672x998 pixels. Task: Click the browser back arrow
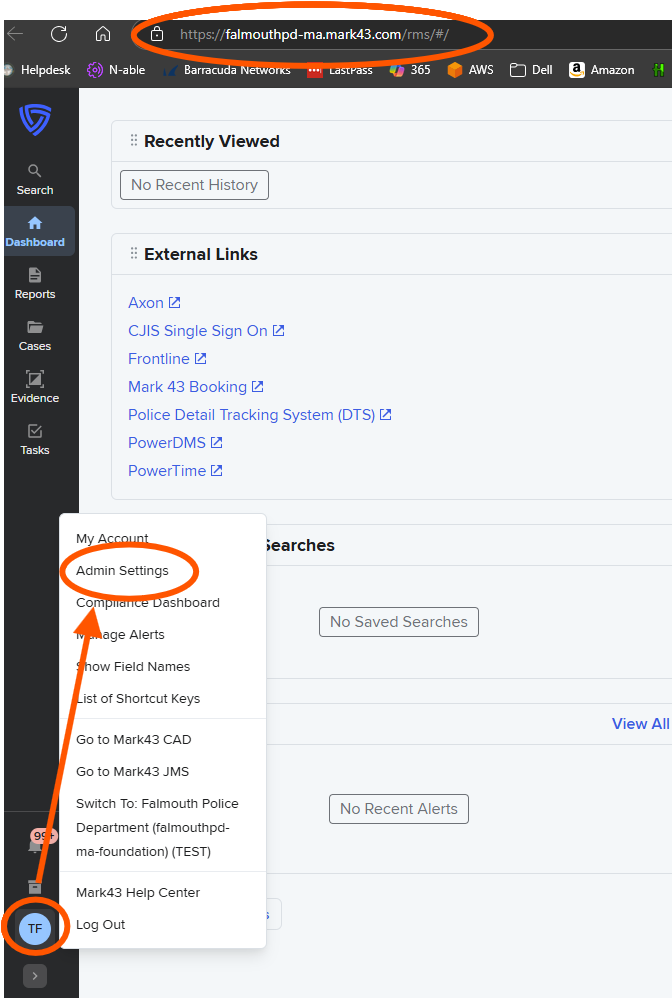[15, 34]
